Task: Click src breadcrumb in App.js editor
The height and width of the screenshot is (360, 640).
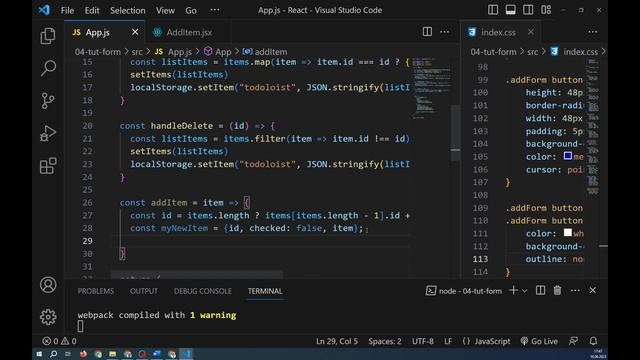Action: point(137,52)
